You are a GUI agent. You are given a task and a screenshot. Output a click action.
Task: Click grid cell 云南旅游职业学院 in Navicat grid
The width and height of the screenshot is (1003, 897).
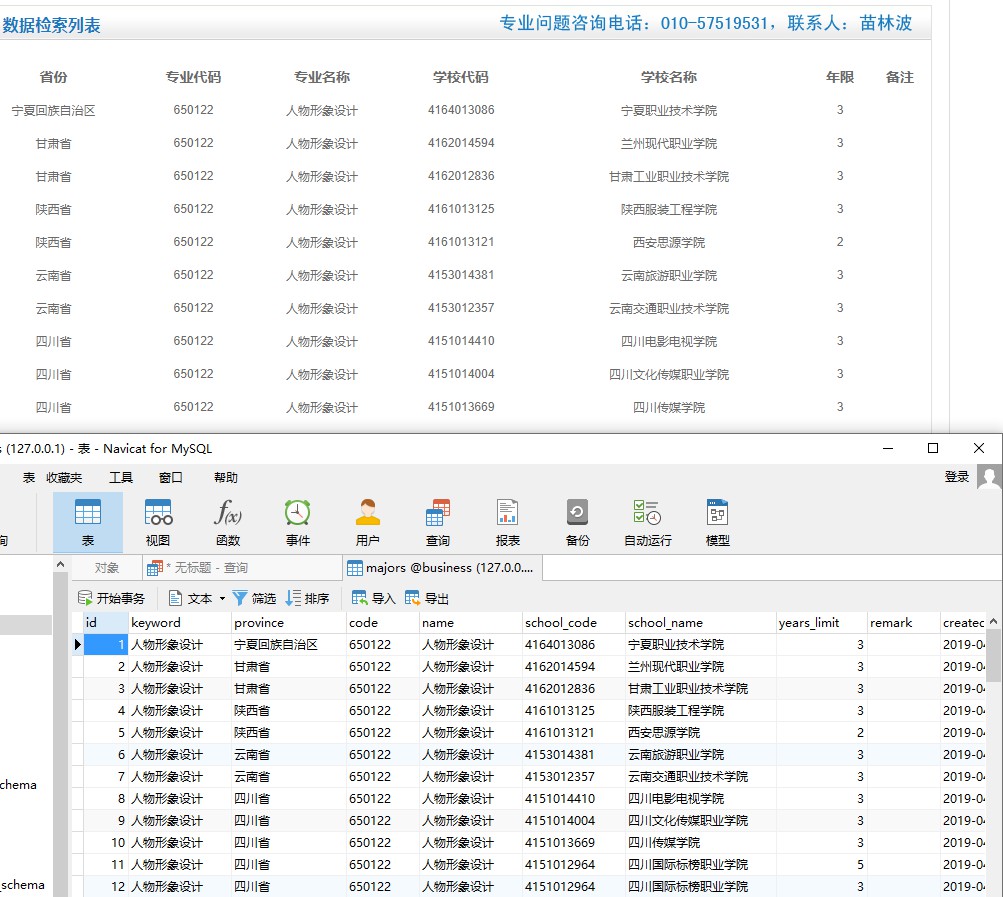tap(700, 754)
